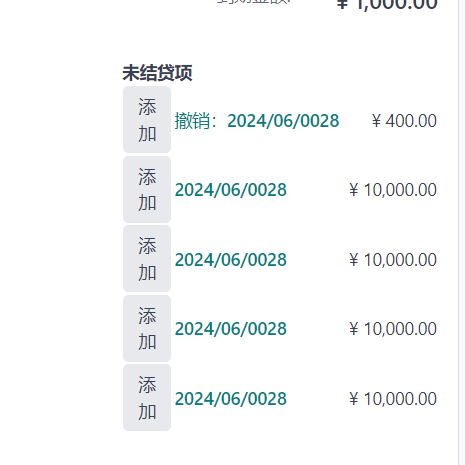This screenshot has width=465, height=465.
Task: Select the ¥ 400.00 amount
Action: pyautogui.click(x=404, y=121)
